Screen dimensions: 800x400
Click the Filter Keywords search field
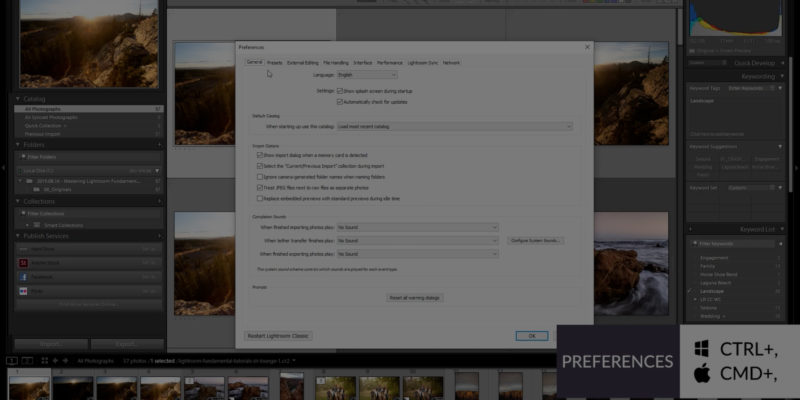click(734, 244)
